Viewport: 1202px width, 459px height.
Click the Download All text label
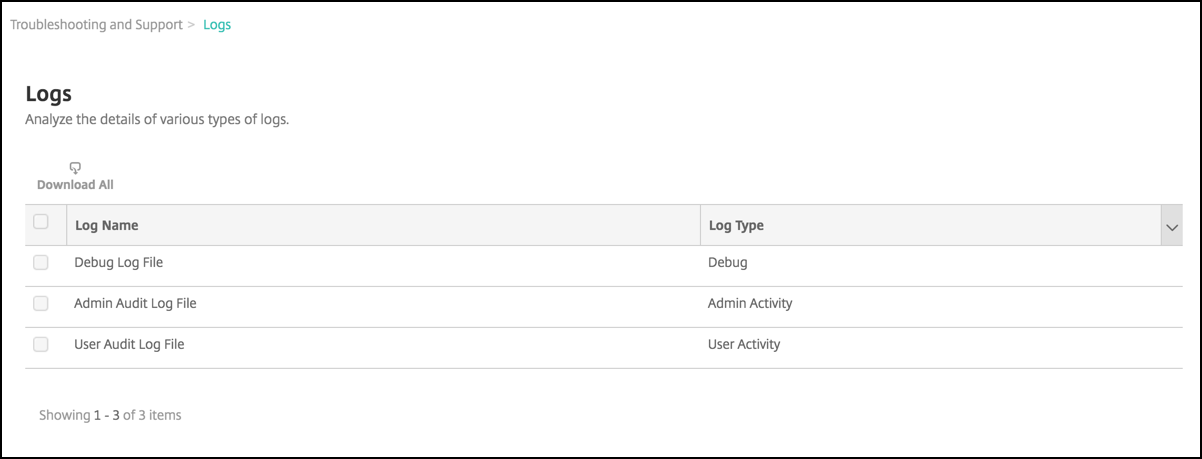(x=75, y=185)
